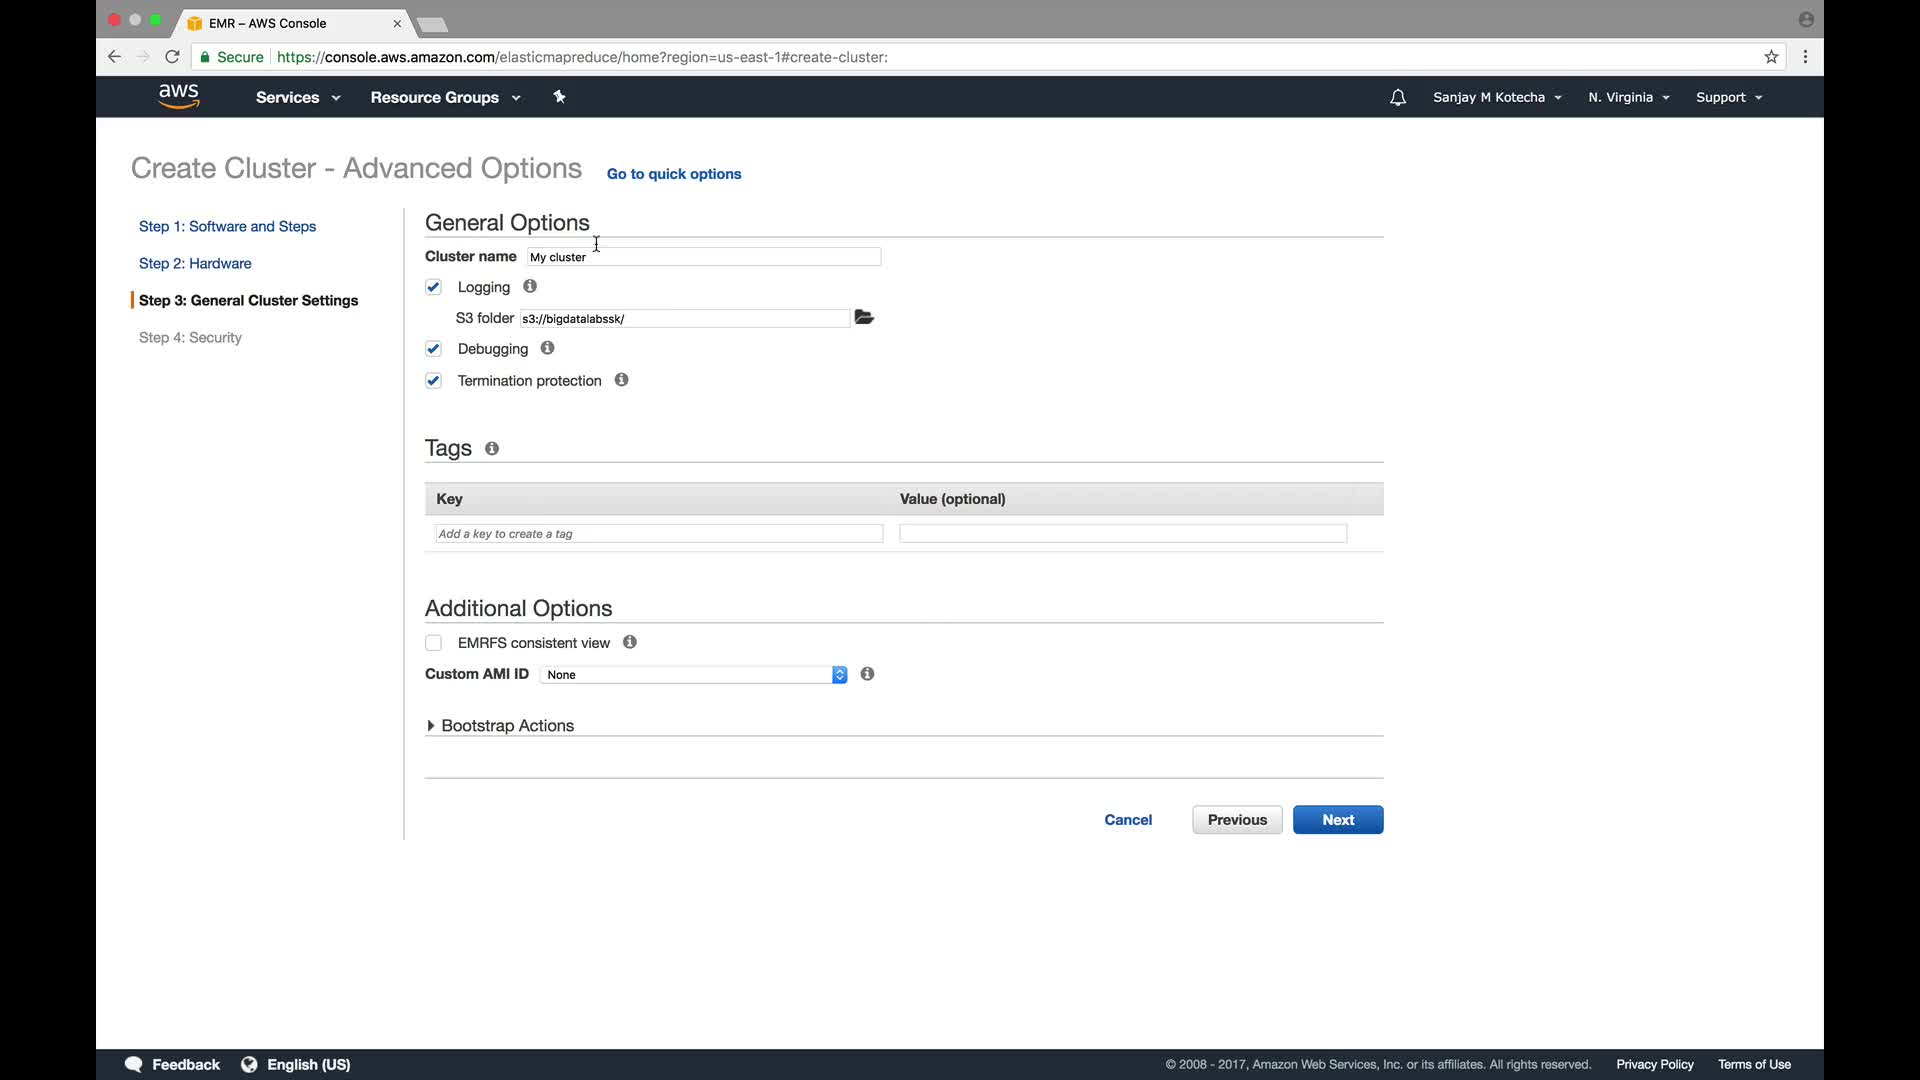Viewport: 1920px width, 1080px height.
Task: Open the N. Virginia region dropdown
Action: click(x=1628, y=97)
